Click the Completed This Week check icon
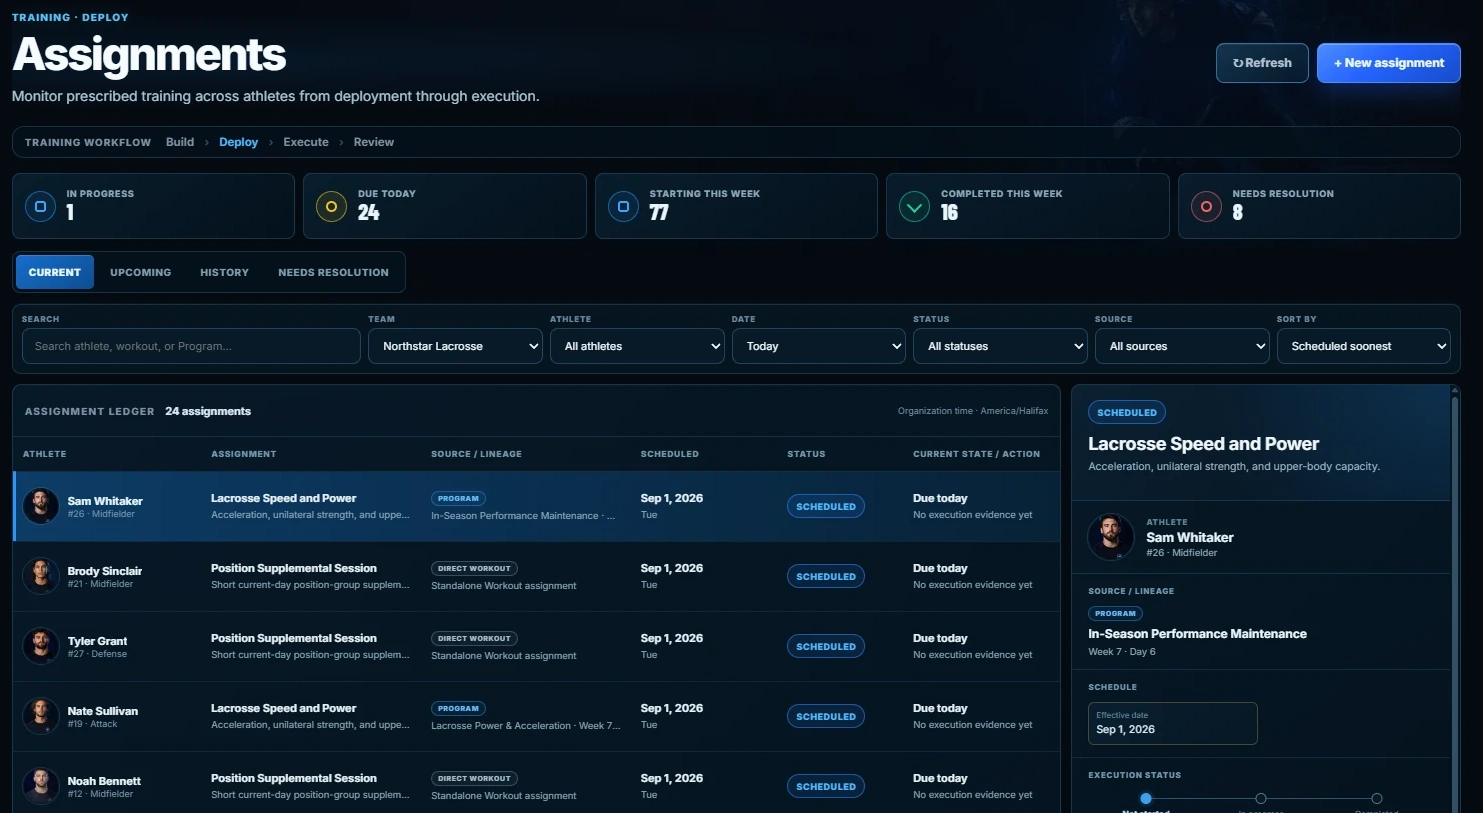 (x=914, y=207)
